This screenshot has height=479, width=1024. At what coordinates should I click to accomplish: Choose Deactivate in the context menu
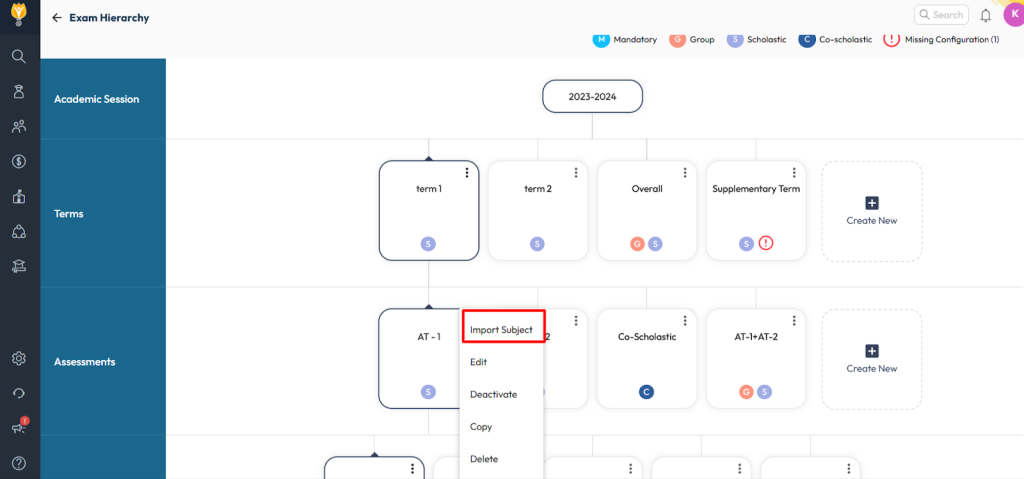pyautogui.click(x=493, y=394)
